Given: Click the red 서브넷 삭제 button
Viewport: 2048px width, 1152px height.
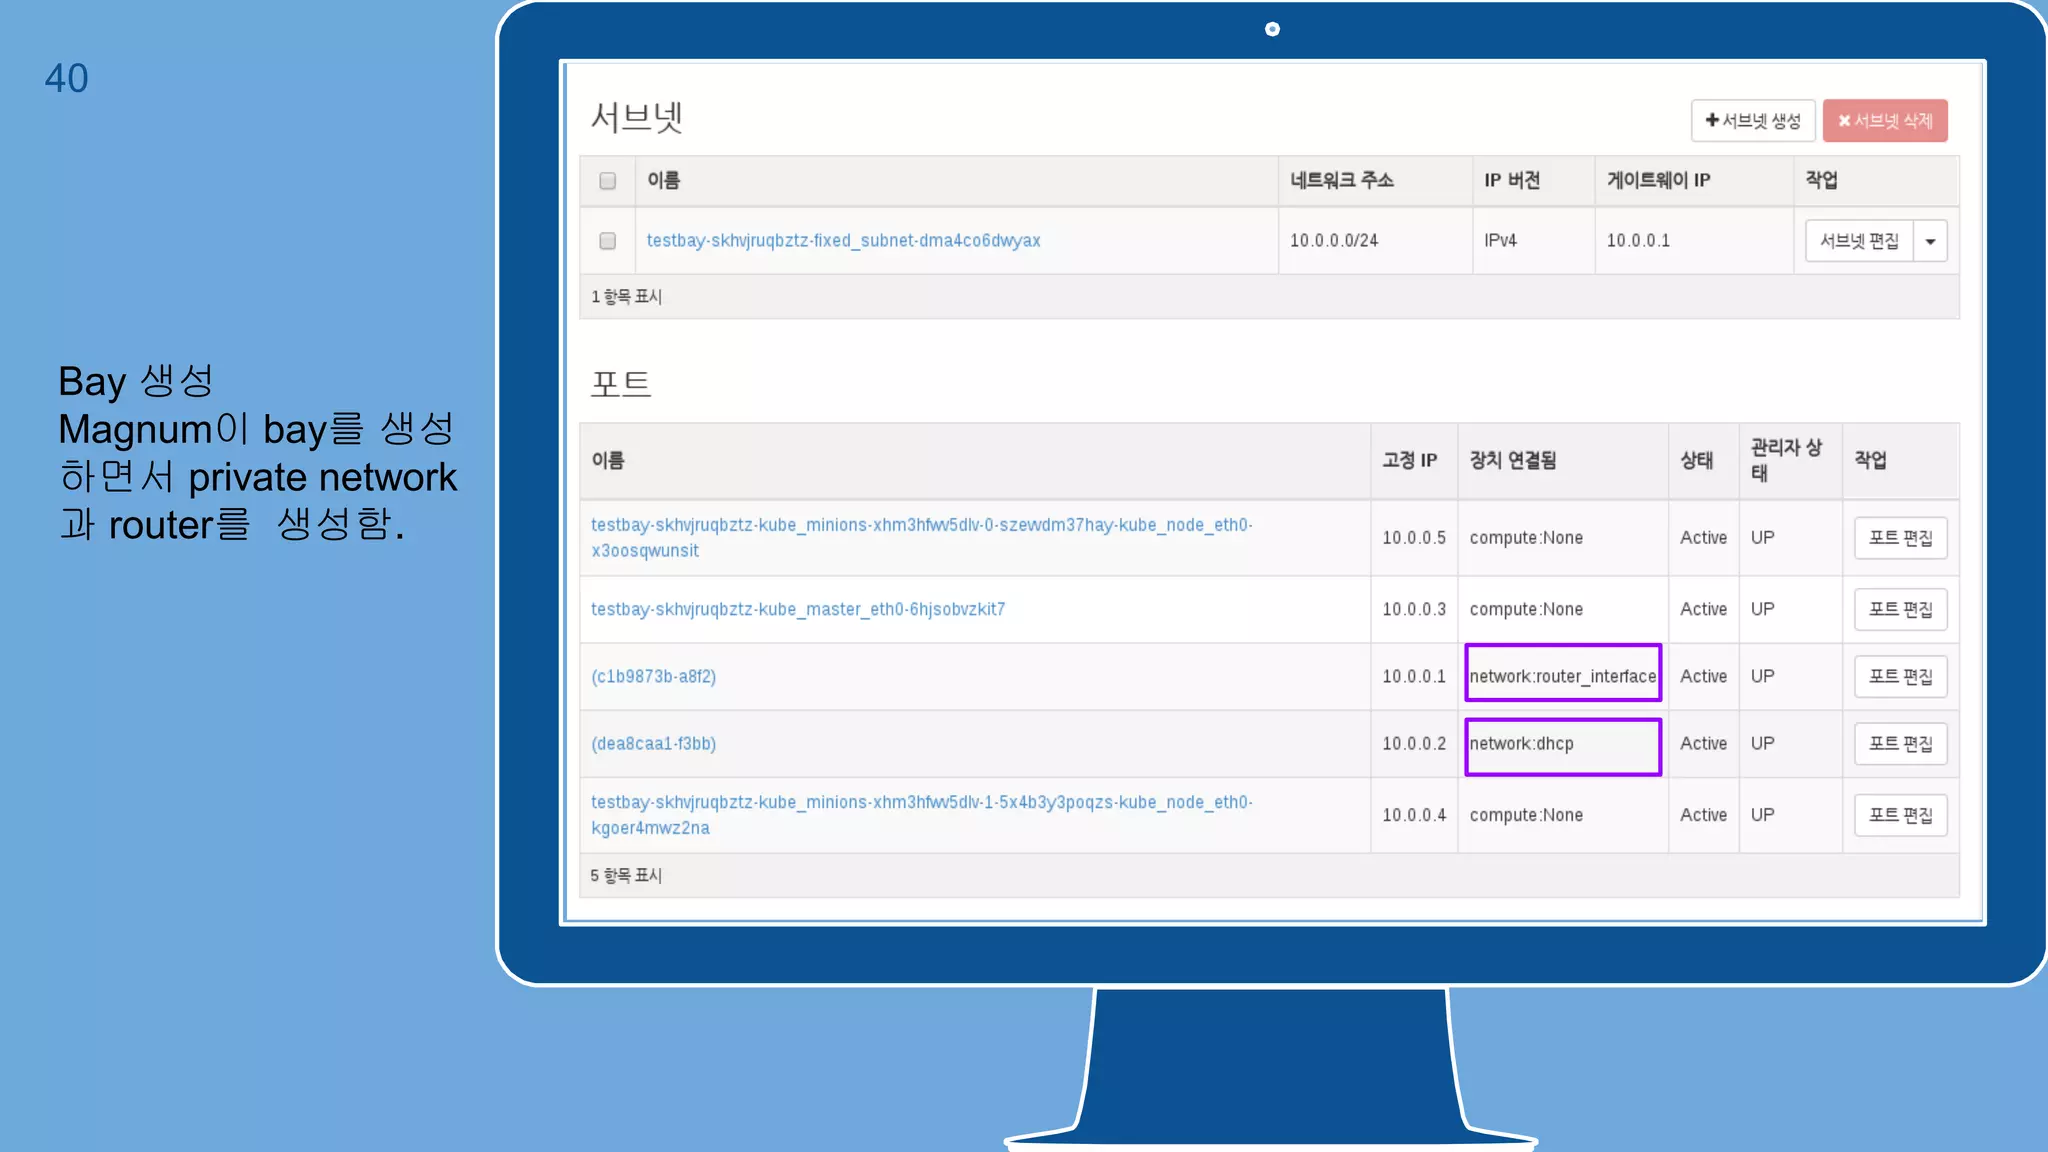Looking at the screenshot, I should pyautogui.click(x=1884, y=121).
